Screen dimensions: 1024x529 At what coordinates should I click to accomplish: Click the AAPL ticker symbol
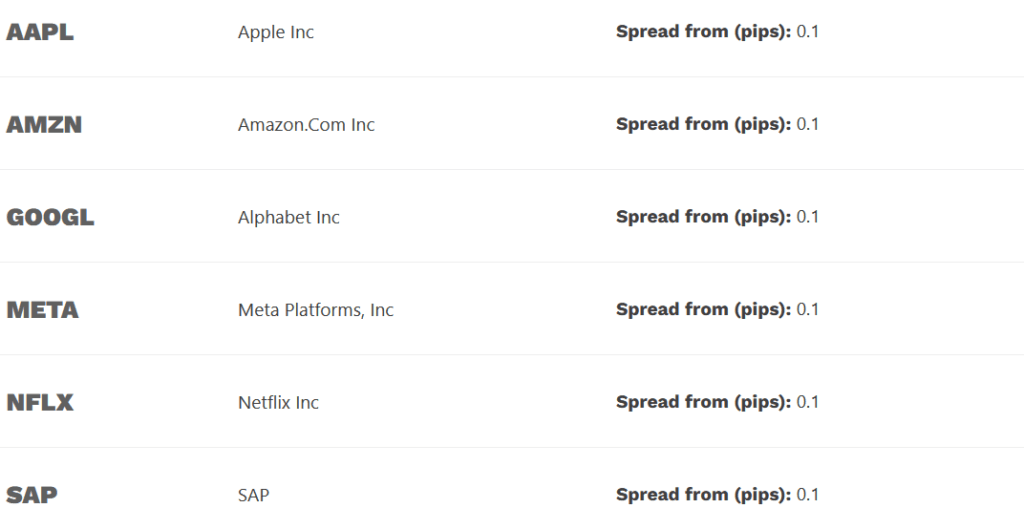[x=40, y=32]
